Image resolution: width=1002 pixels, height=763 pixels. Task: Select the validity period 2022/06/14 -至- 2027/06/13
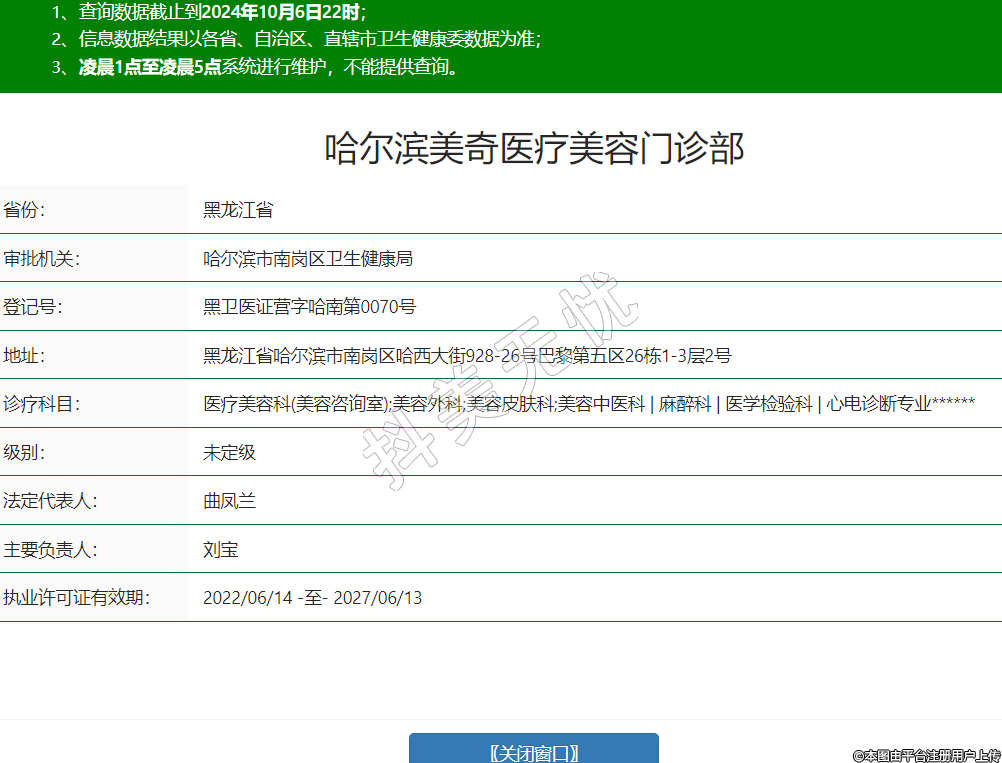coord(312,598)
